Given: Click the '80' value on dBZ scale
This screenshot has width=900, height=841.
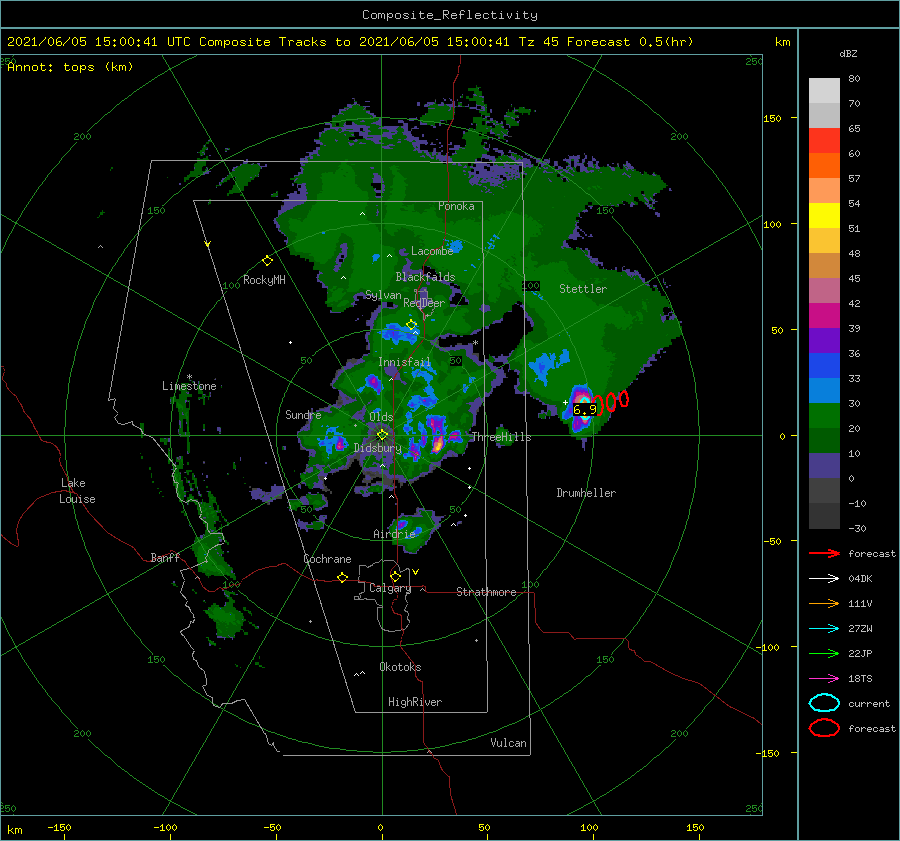Looking at the screenshot, I should (854, 79).
